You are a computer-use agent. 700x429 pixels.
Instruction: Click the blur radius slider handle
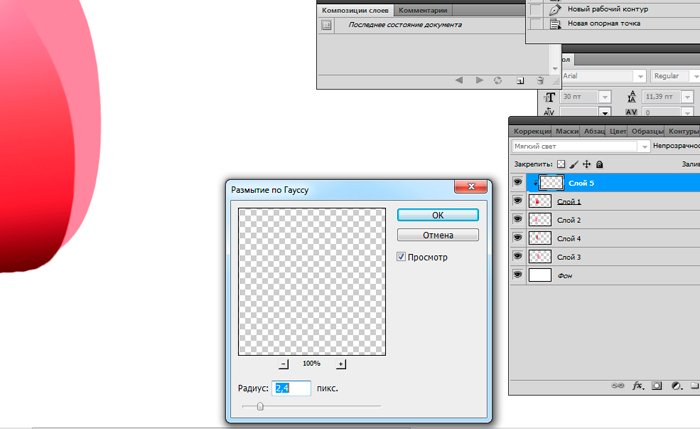pyautogui.click(x=260, y=406)
